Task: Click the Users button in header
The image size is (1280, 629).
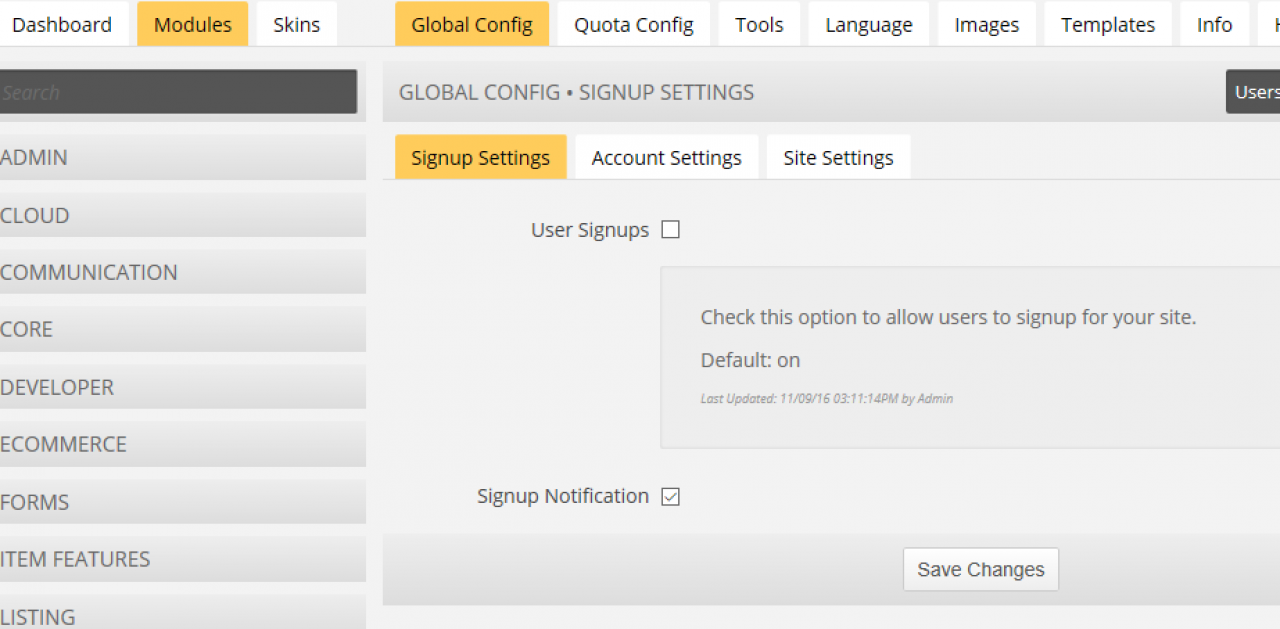Action: (x=1255, y=92)
